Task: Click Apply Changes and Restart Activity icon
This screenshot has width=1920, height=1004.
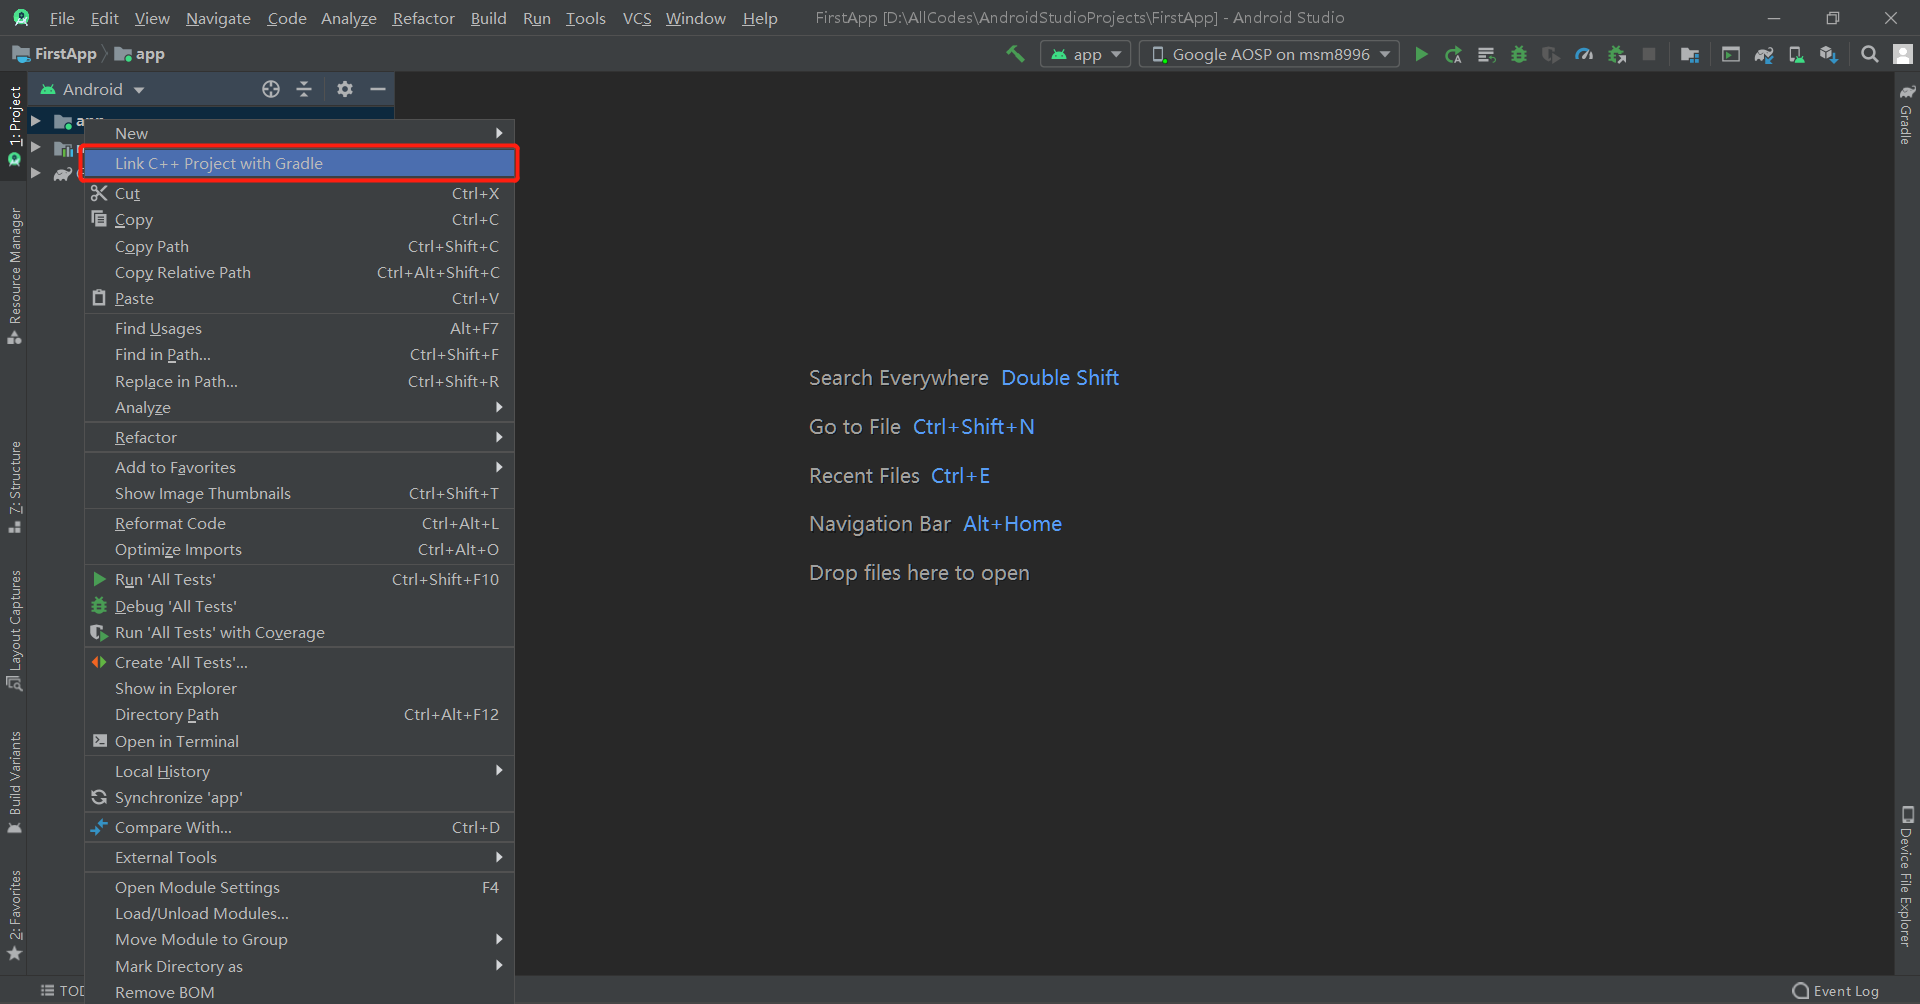Action: click(x=1453, y=54)
